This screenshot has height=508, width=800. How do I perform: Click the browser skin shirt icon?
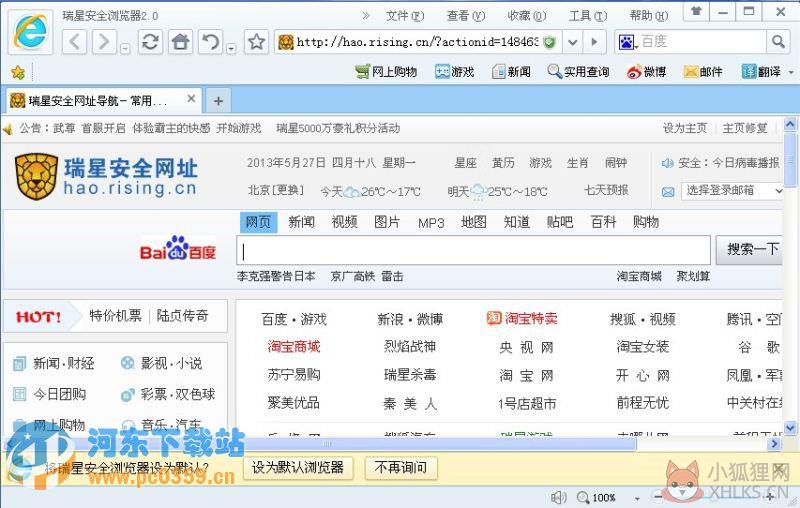pyautogui.click(x=696, y=11)
